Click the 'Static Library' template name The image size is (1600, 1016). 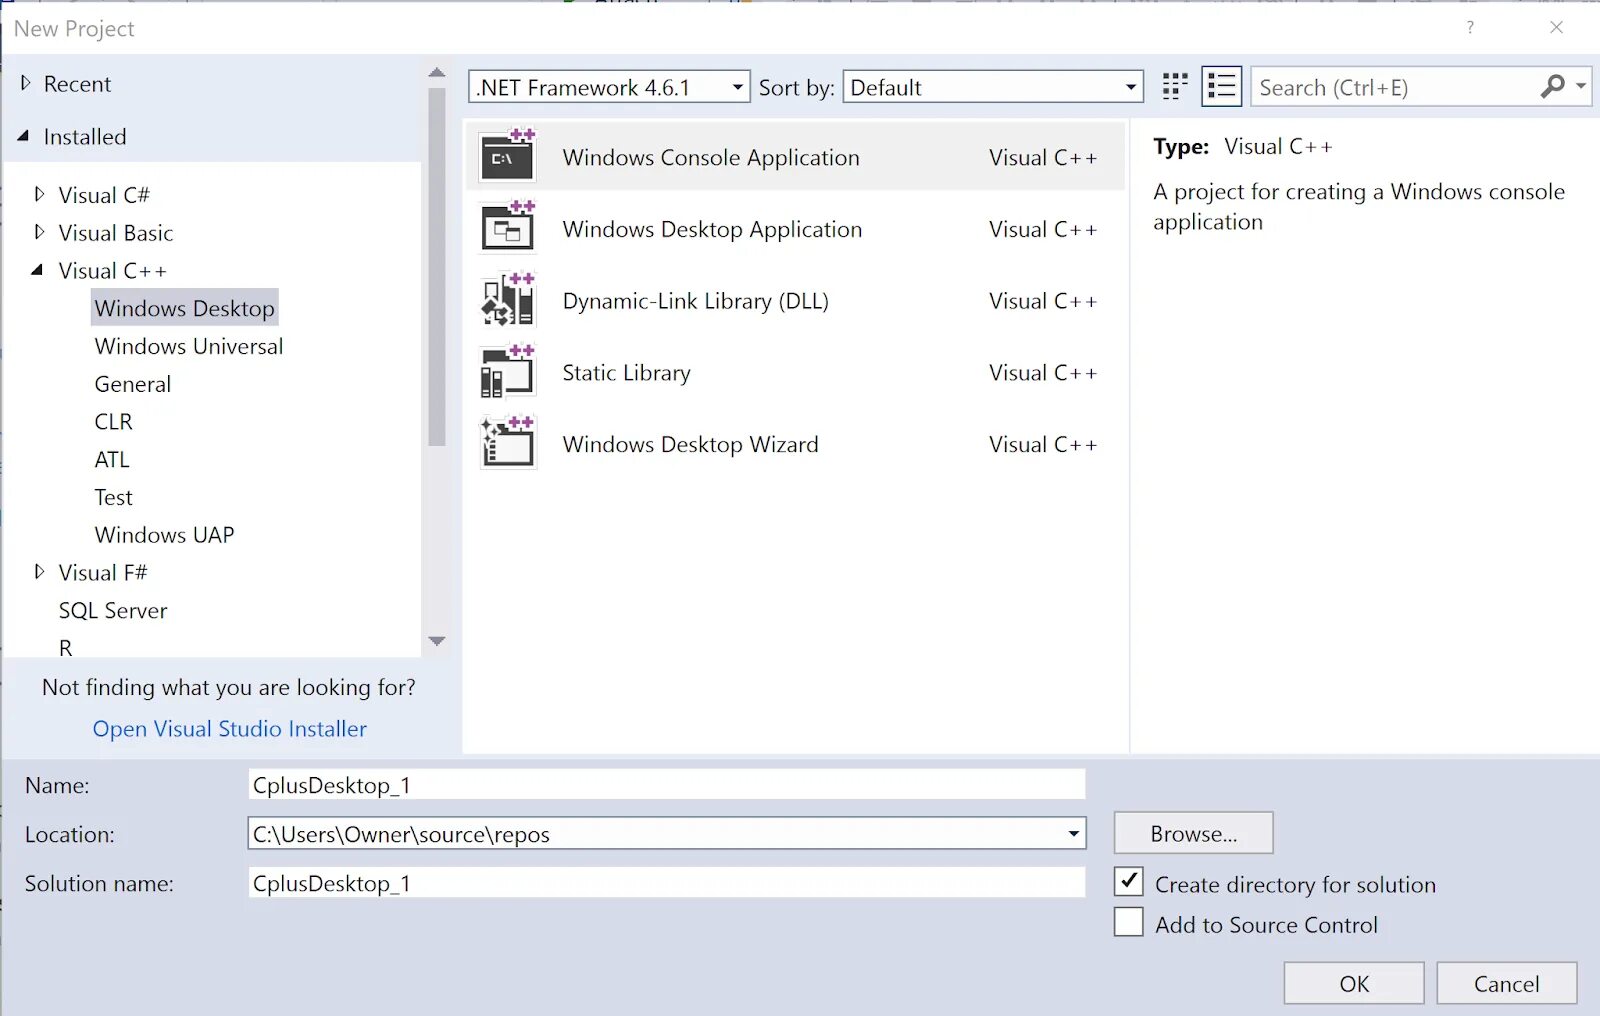click(x=626, y=373)
